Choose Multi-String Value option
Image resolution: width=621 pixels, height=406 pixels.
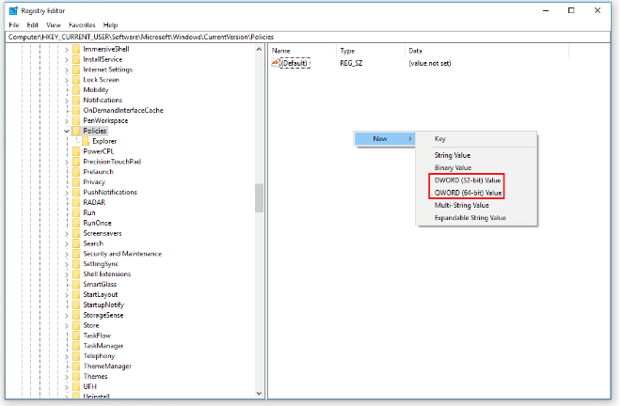point(476,205)
